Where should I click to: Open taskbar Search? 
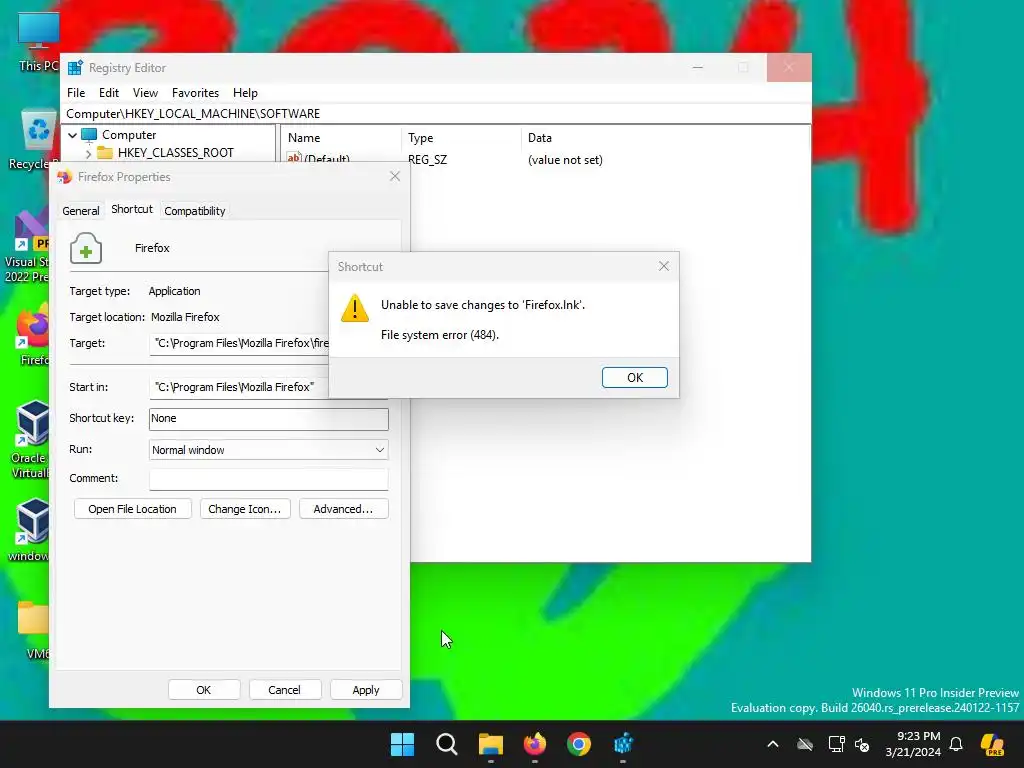point(447,744)
